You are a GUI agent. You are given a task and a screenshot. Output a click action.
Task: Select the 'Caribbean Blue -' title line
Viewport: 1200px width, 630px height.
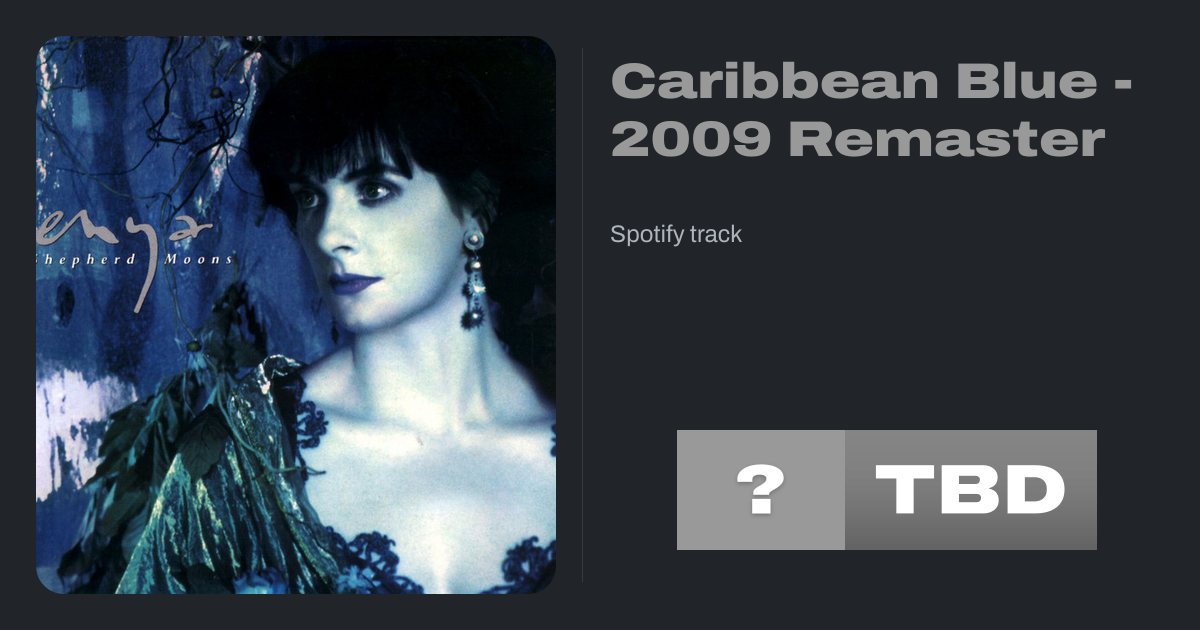click(871, 81)
